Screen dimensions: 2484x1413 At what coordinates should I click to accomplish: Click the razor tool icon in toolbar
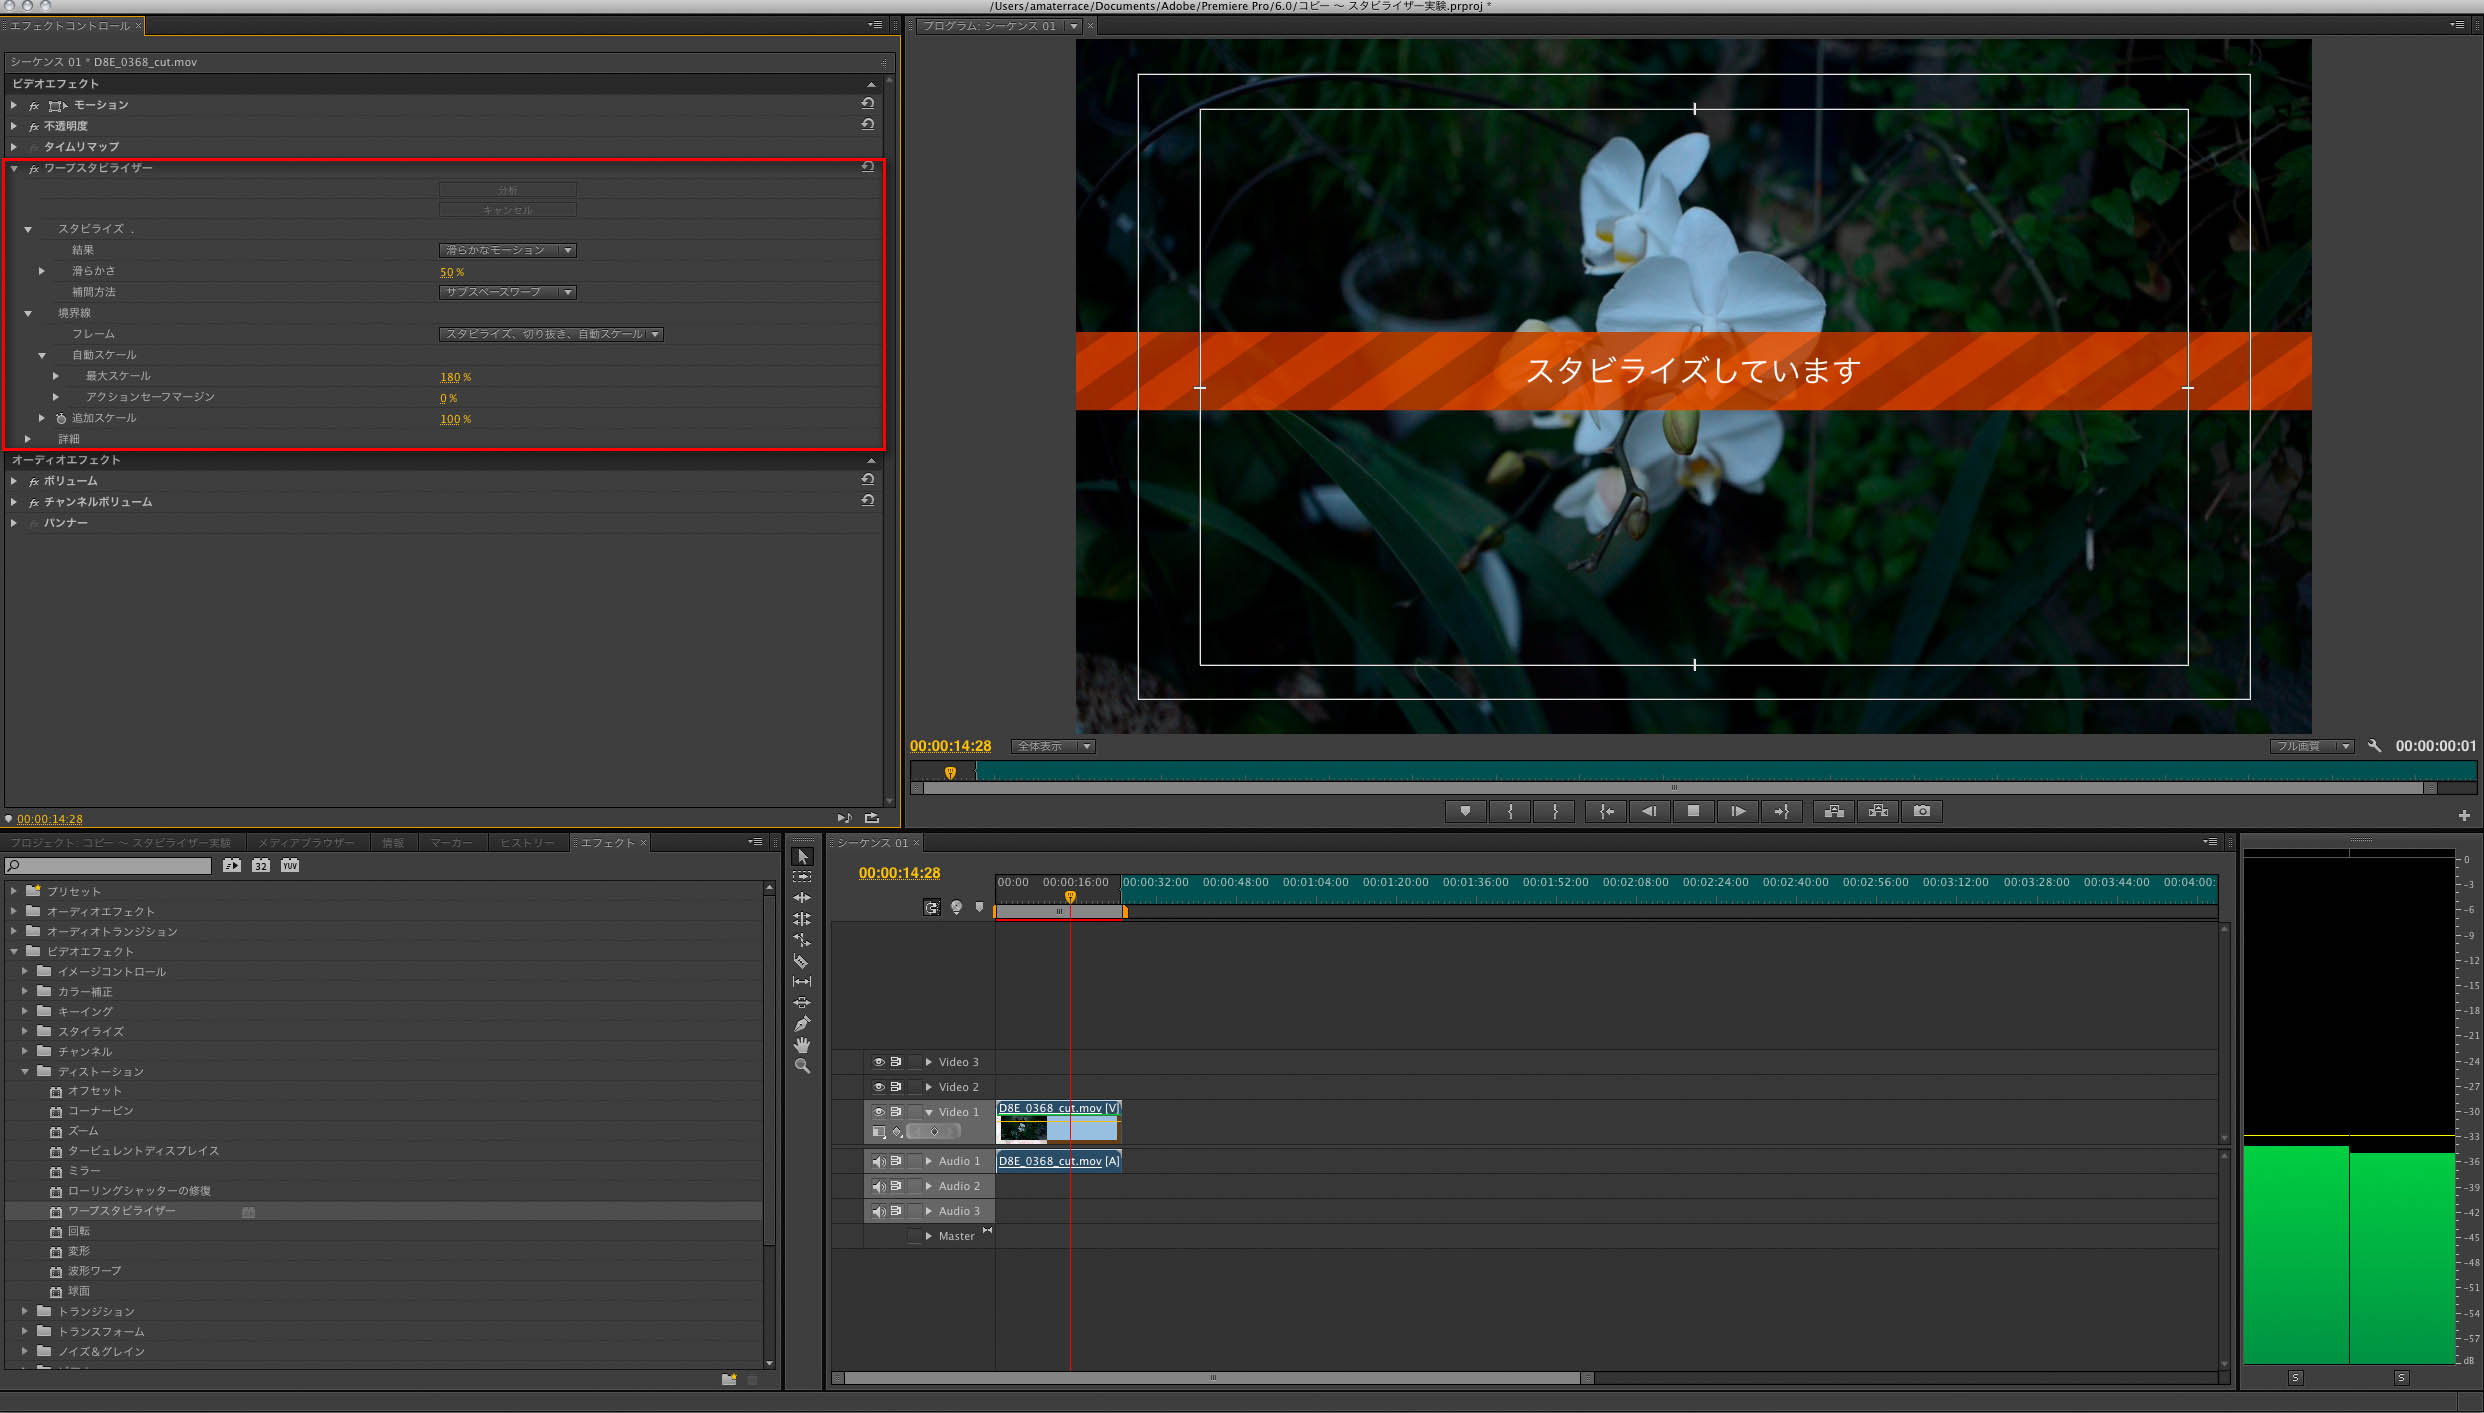(x=804, y=957)
